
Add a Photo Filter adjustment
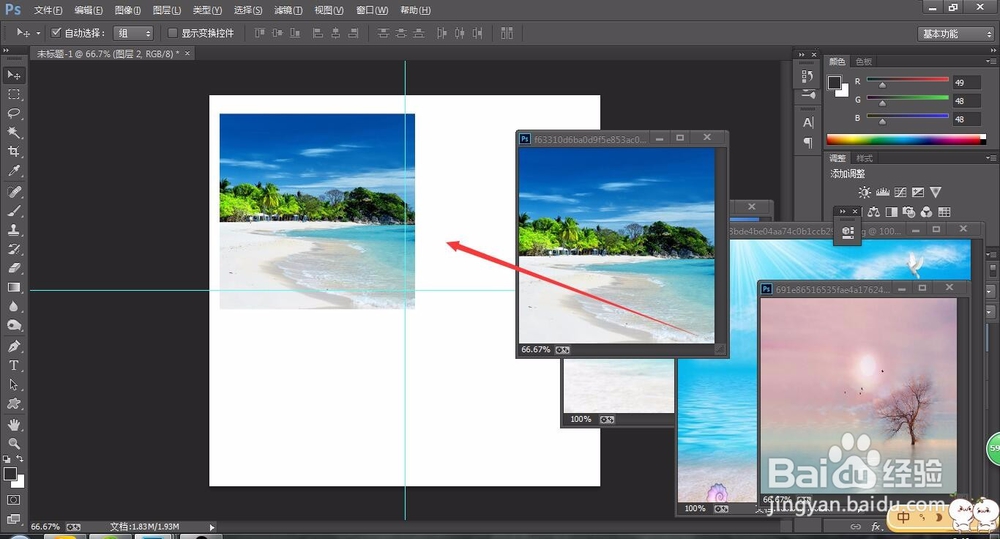click(x=909, y=212)
